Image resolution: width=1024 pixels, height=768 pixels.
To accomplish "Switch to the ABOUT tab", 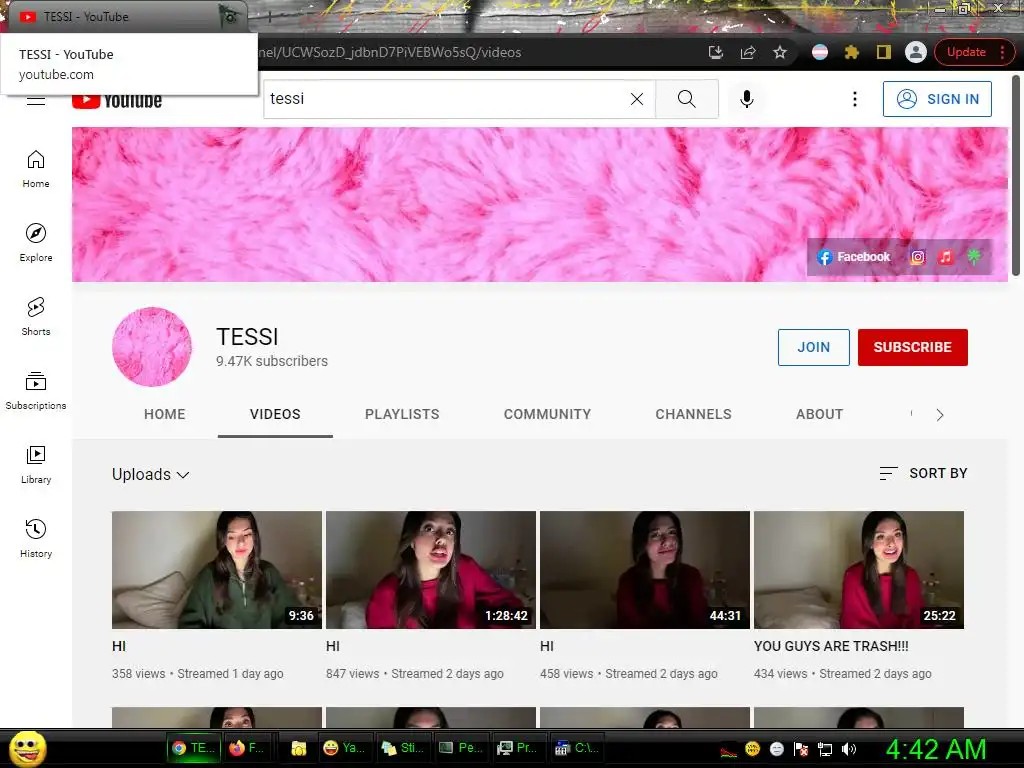I will (819, 414).
